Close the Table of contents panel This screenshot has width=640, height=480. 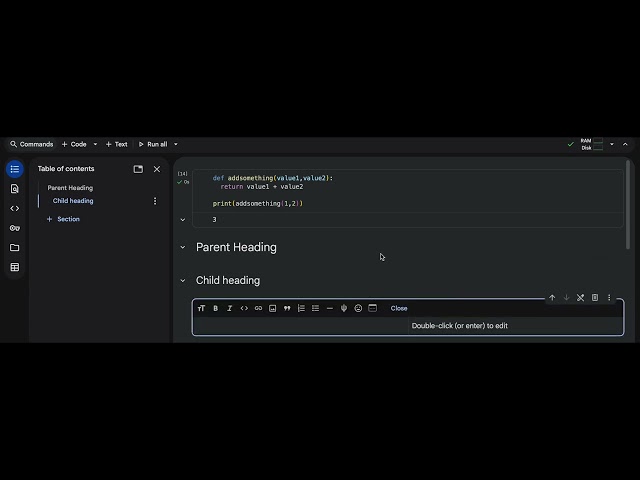pyautogui.click(x=157, y=169)
